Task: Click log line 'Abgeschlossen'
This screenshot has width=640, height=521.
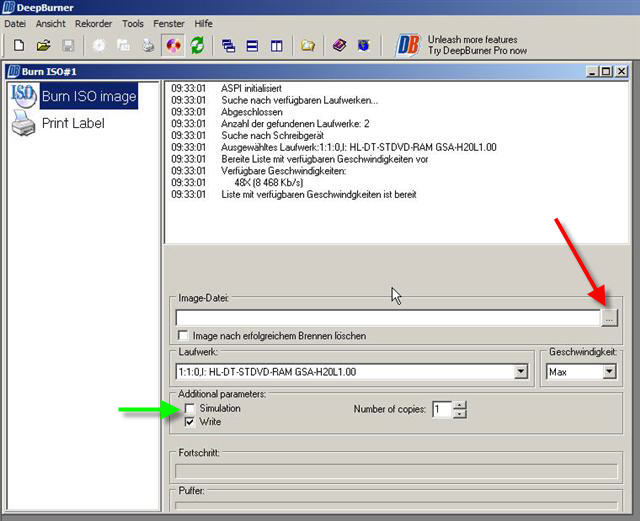Action: pos(252,112)
